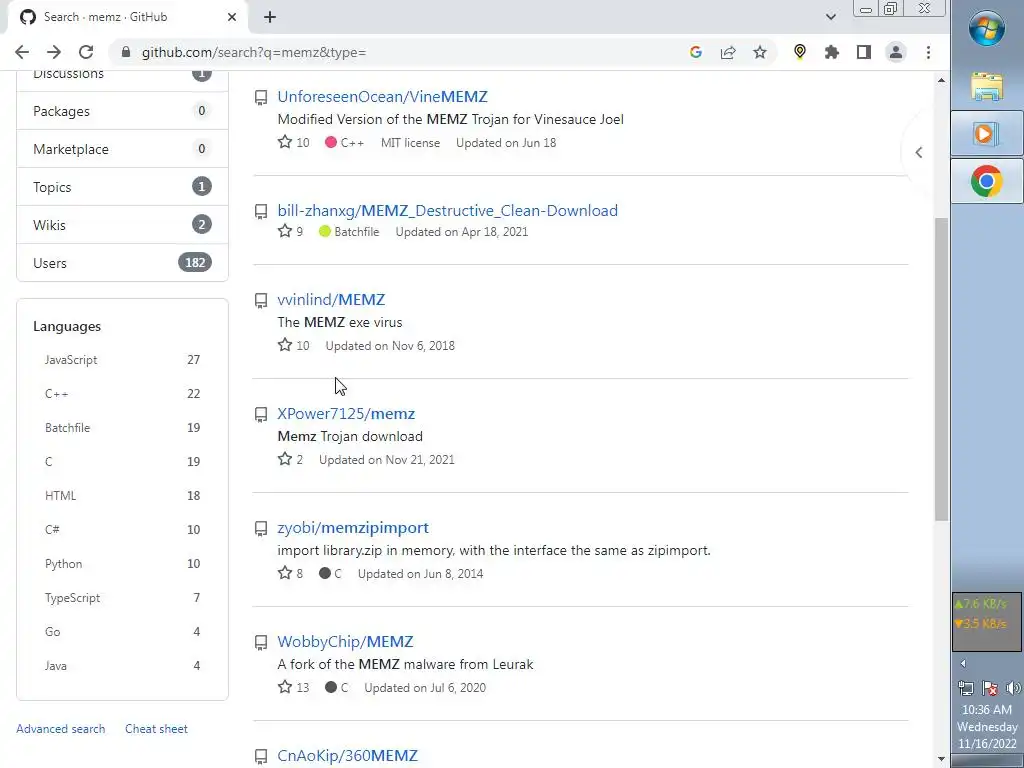Open Chrome's three-dot menu
The image size is (1024, 768).
[928, 52]
